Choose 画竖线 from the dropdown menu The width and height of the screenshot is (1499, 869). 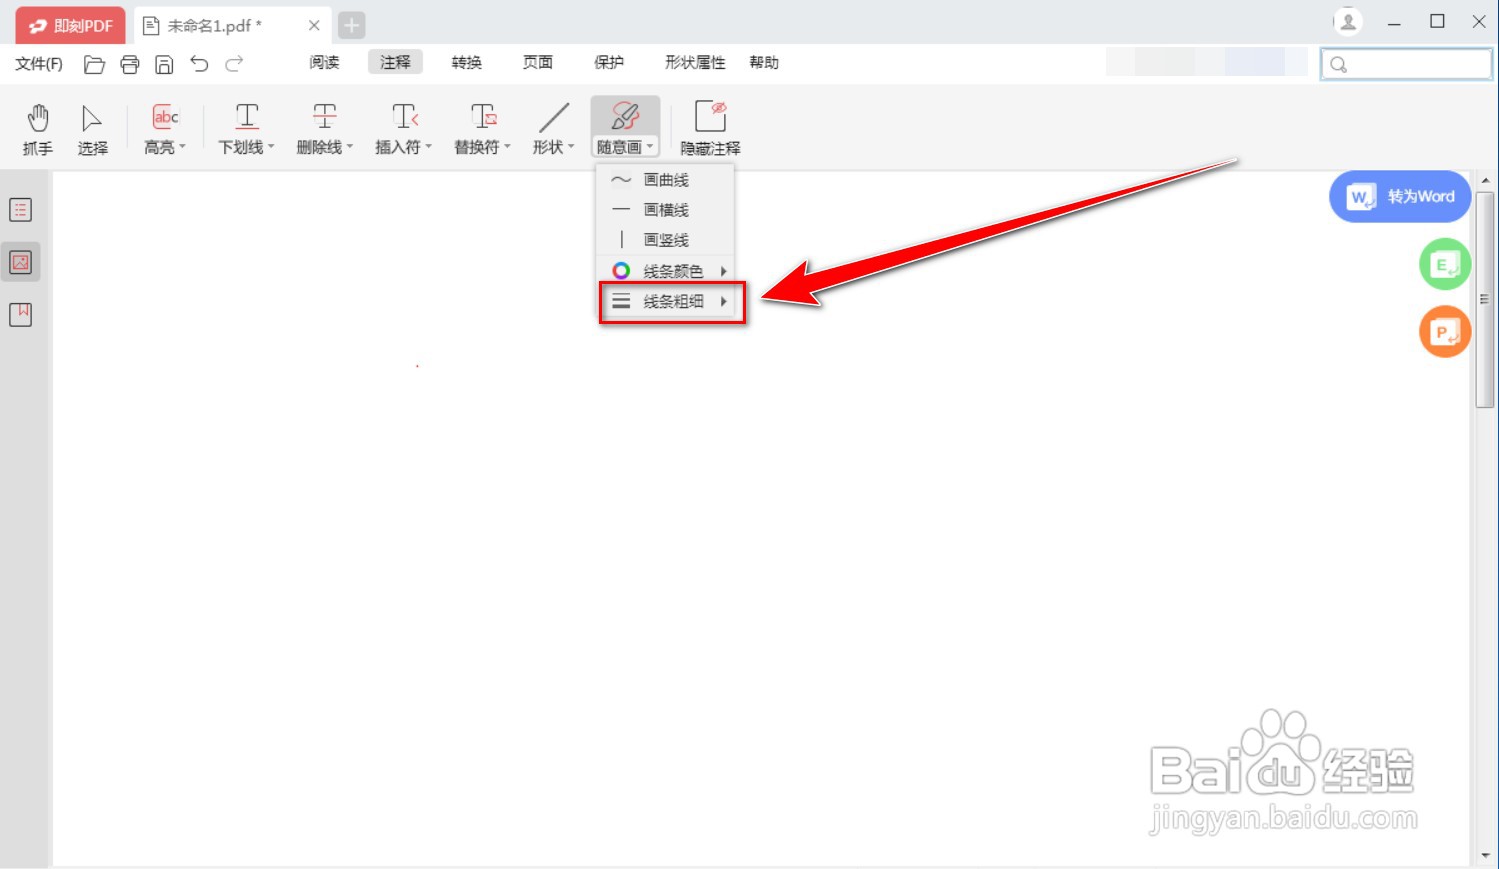click(x=665, y=240)
